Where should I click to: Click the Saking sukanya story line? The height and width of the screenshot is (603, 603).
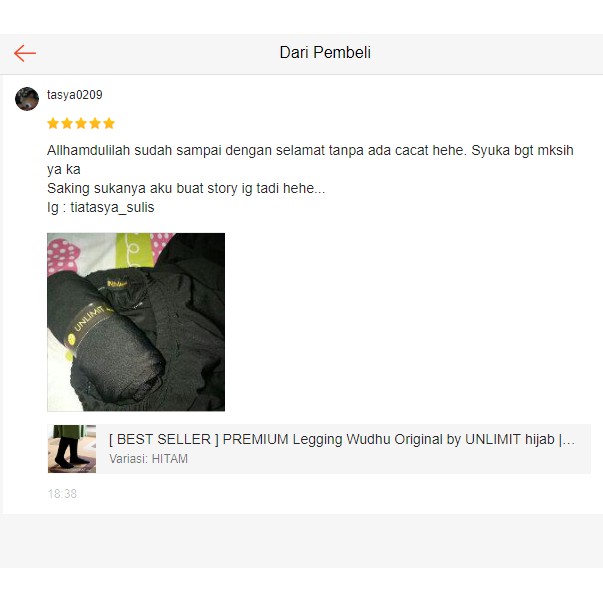pyautogui.click(x=186, y=188)
